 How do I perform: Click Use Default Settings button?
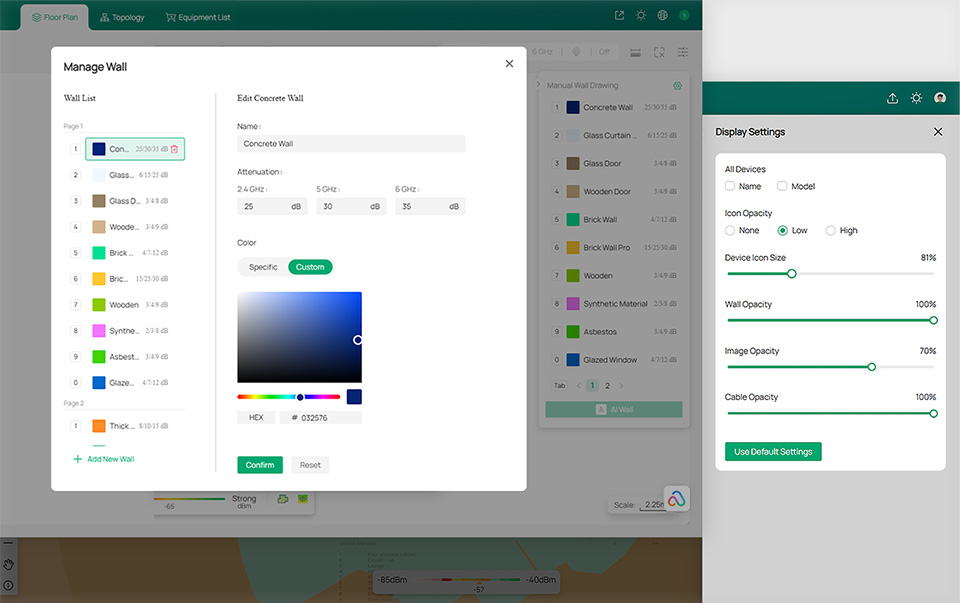(x=773, y=452)
